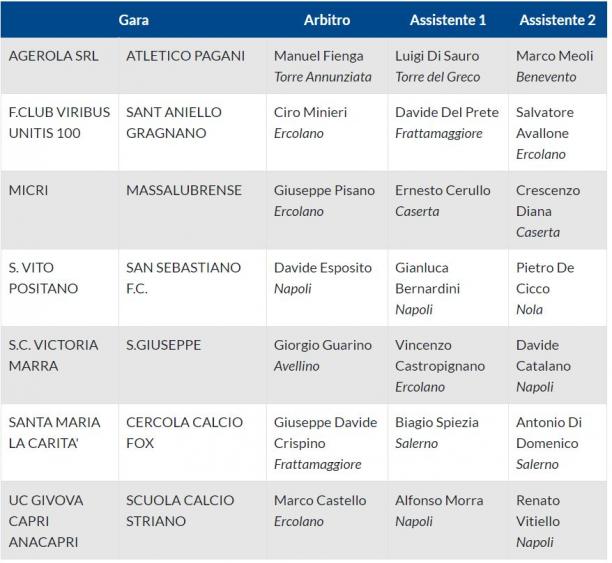Click the Gara column header
This screenshot has width=612, height=563.
134,20
